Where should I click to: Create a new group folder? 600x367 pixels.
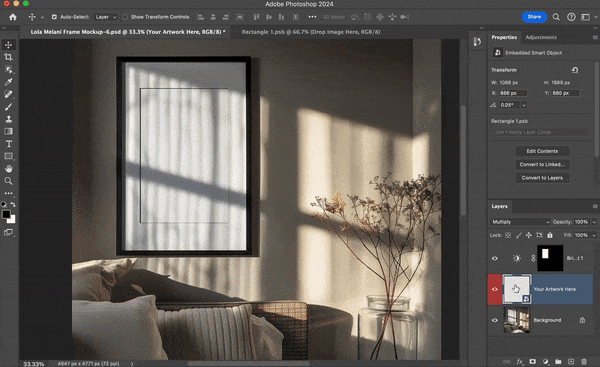point(558,361)
